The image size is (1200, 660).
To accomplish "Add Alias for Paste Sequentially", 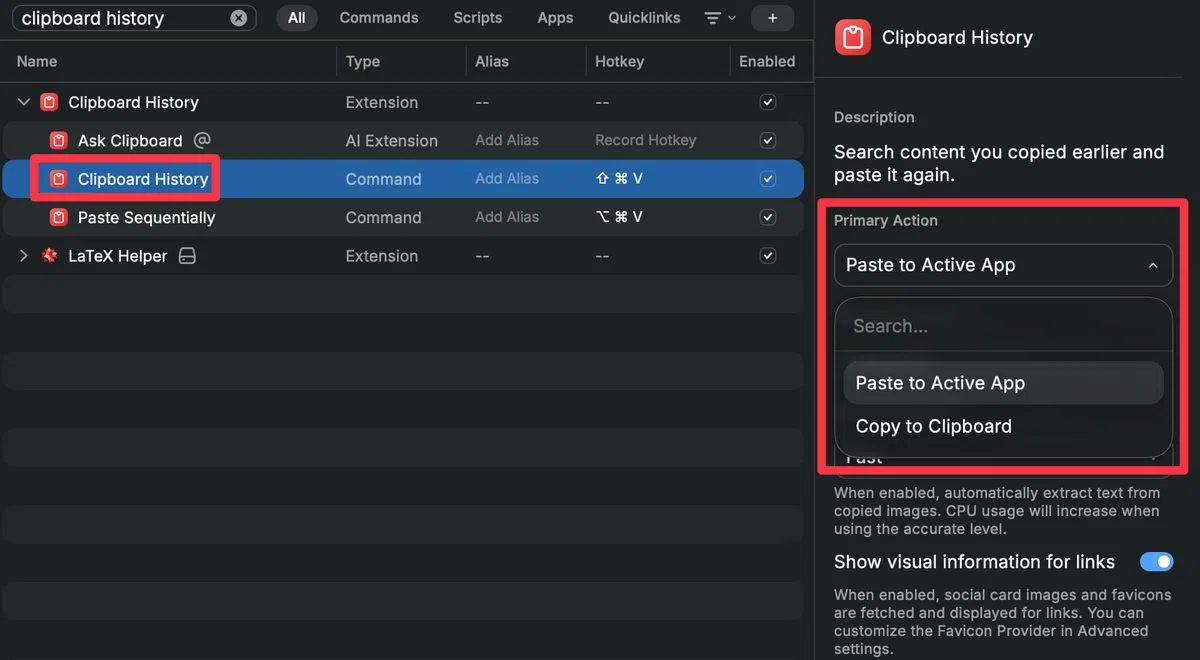I will coord(507,217).
